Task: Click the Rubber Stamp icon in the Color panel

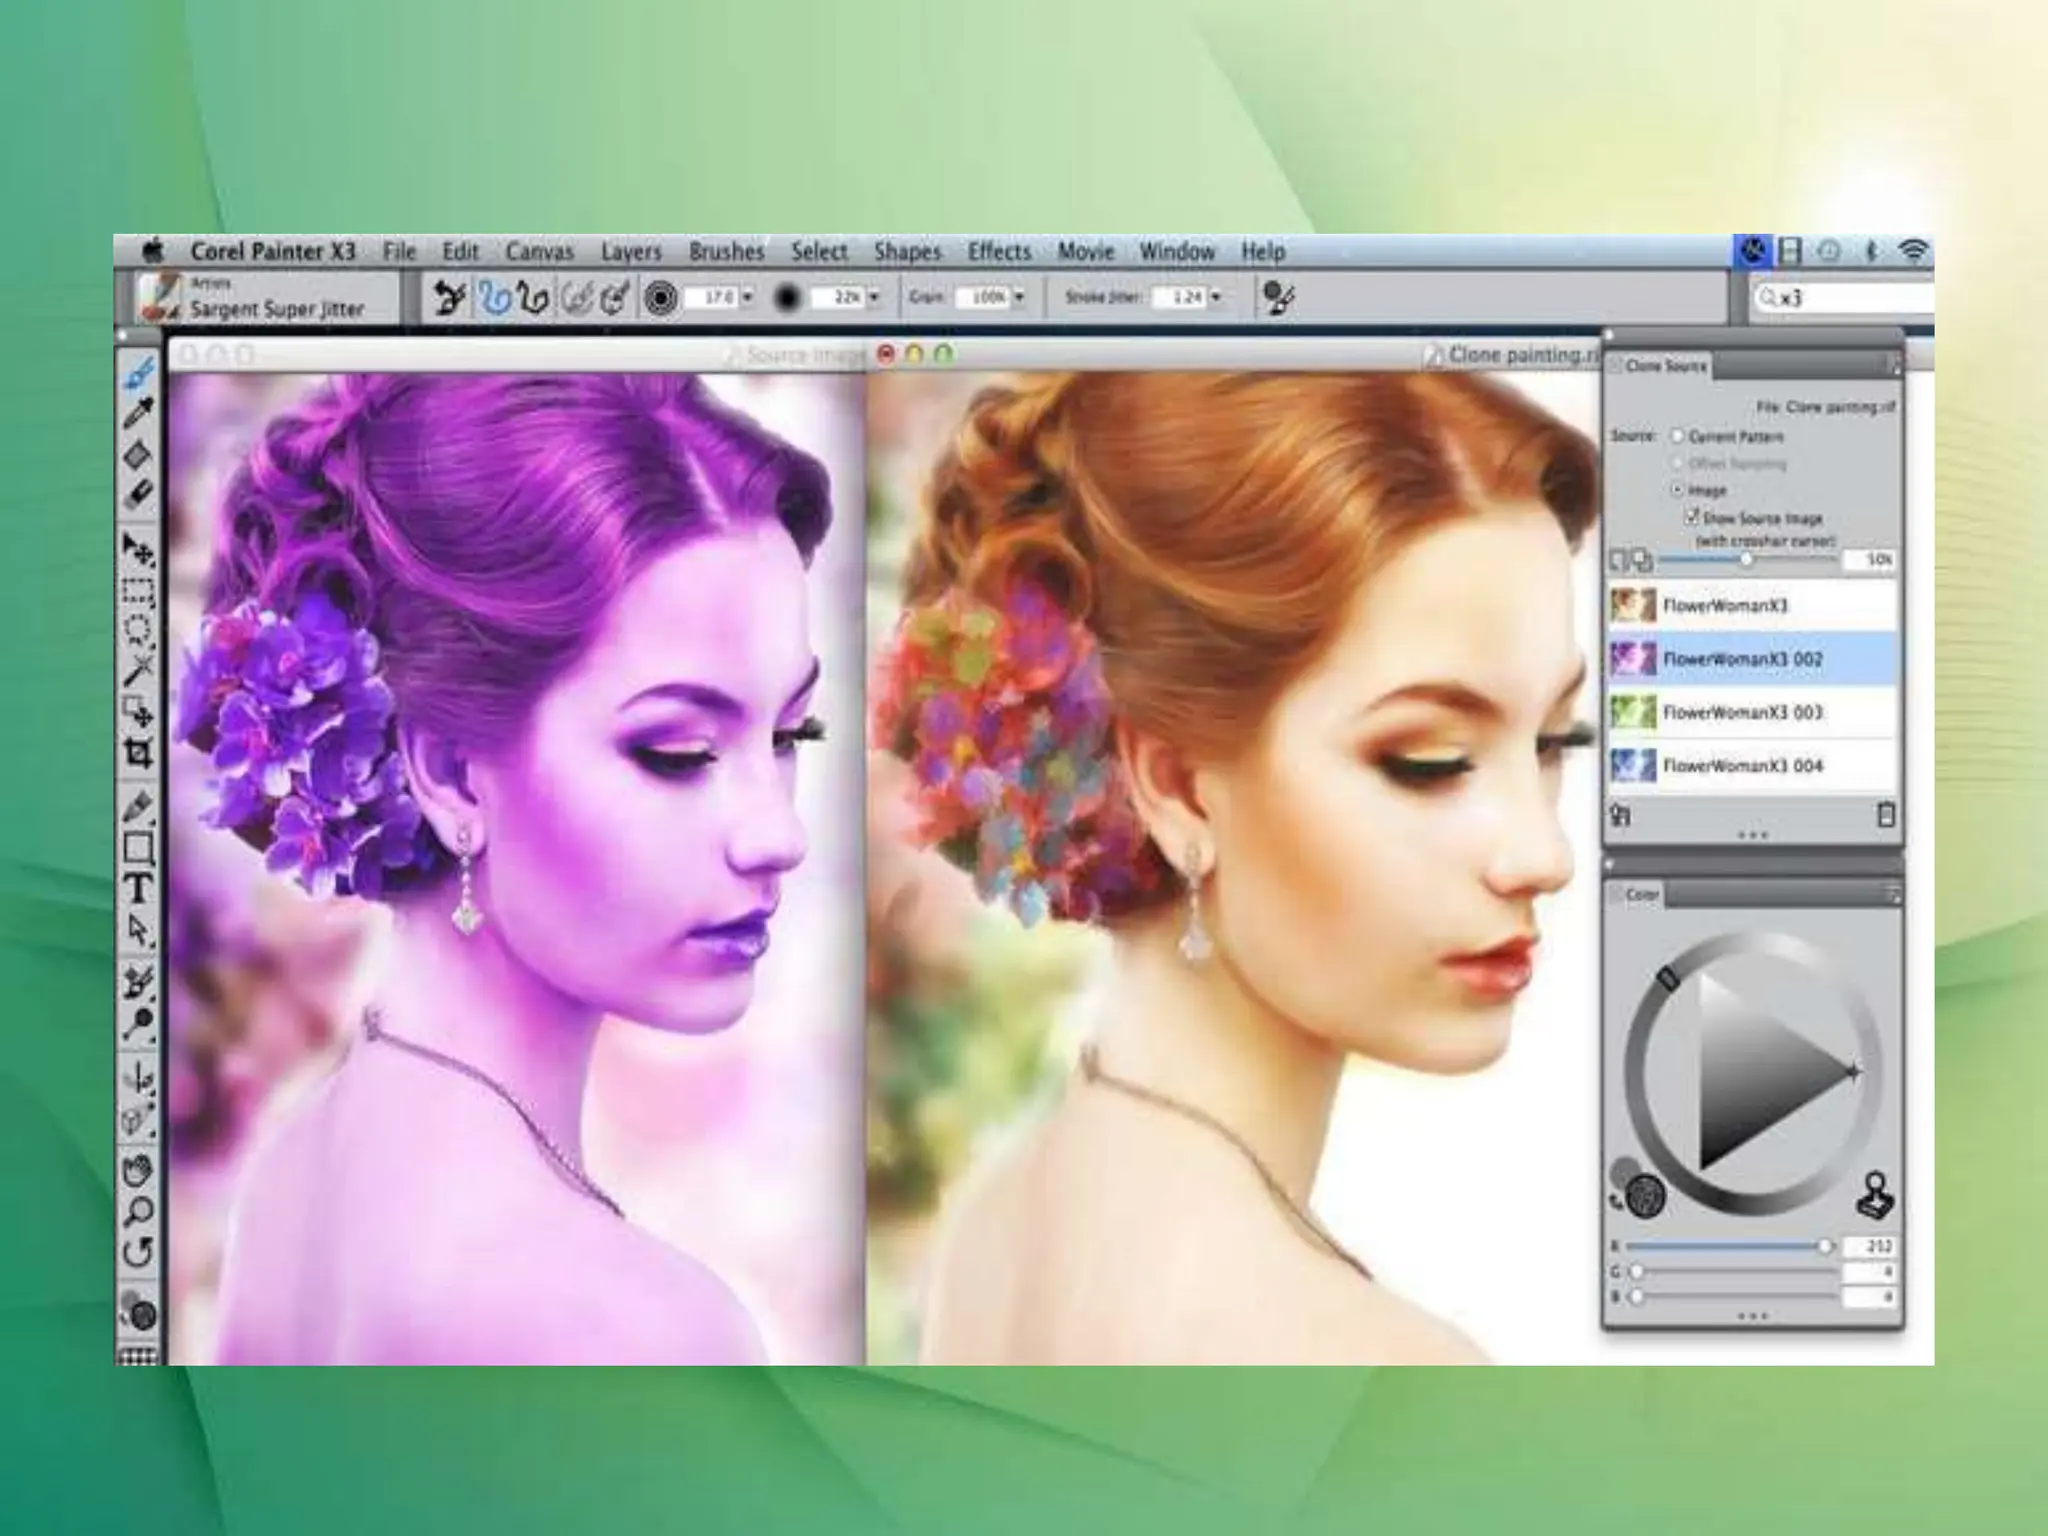Action: click(x=1874, y=1196)
